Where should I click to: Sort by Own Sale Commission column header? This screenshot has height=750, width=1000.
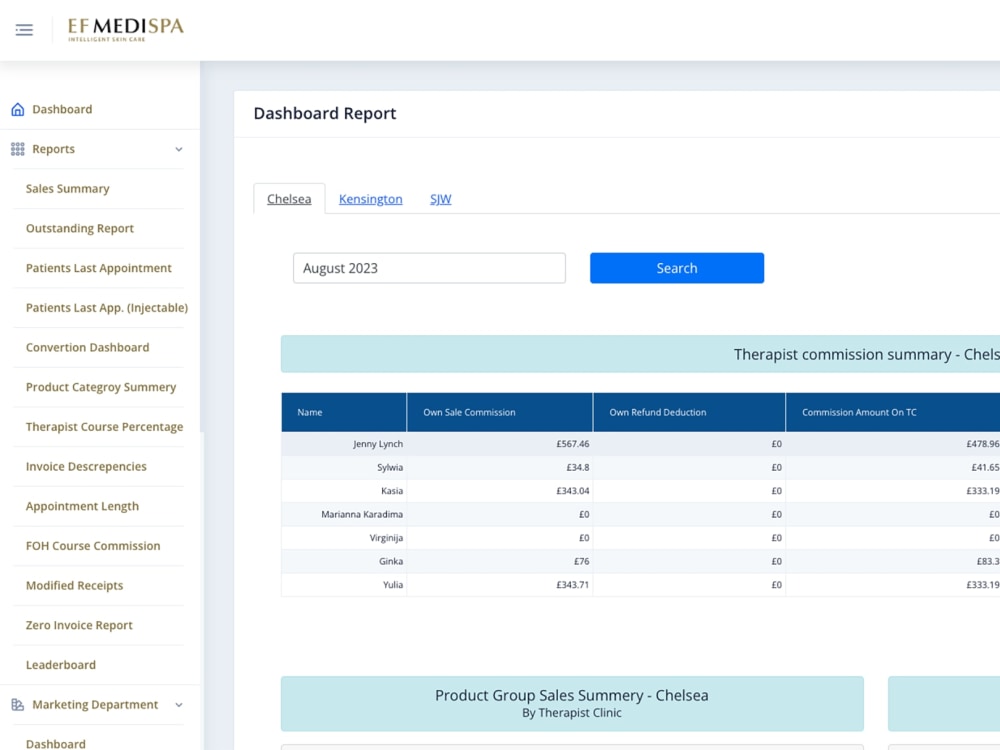500,413
